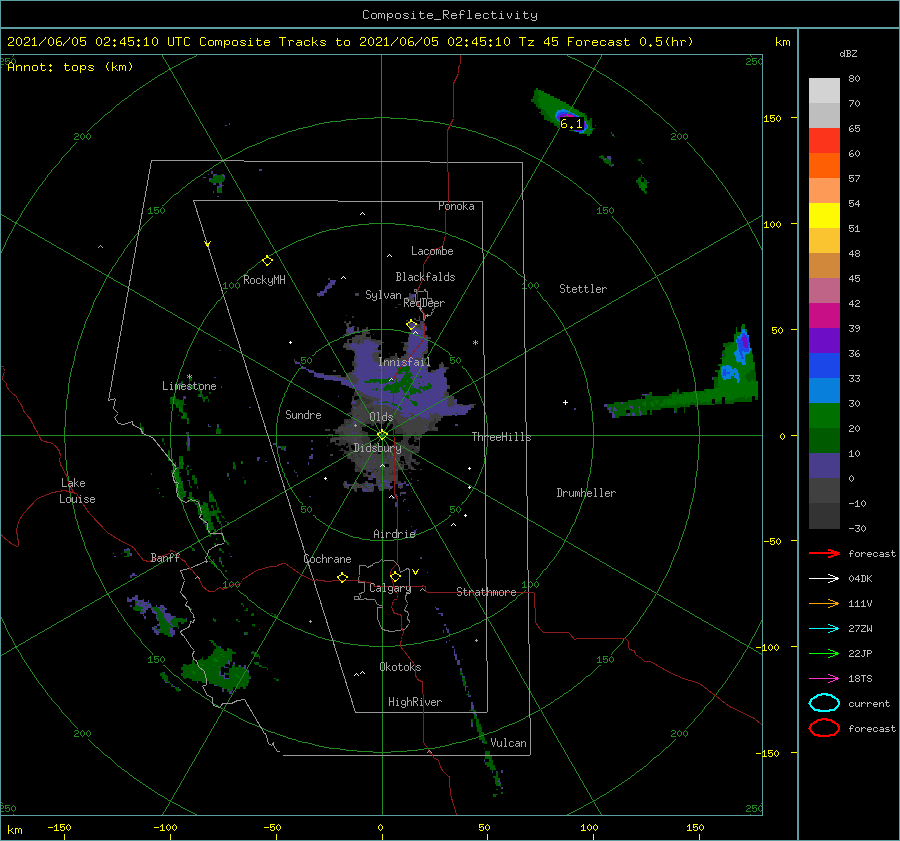Click the red forecast arrow in legend

(824, 553)
